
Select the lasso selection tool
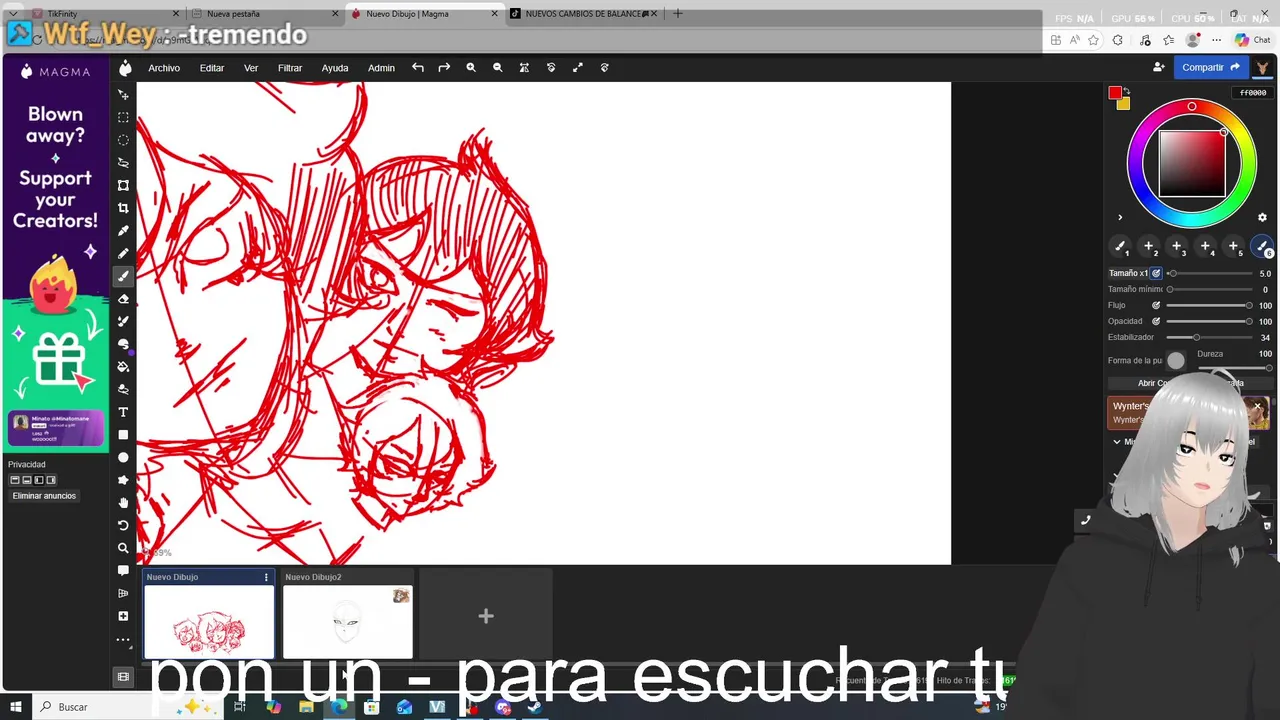[x=123, y=162]
